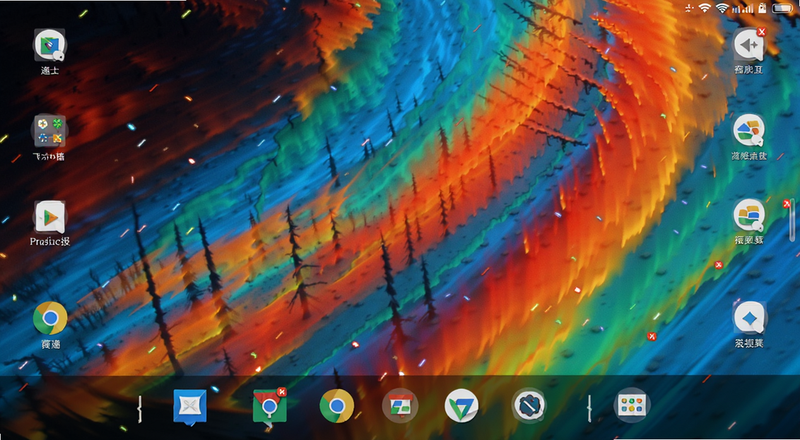Open the blue diamond icon at bottom right
The image size is (800, 440).
749,317
